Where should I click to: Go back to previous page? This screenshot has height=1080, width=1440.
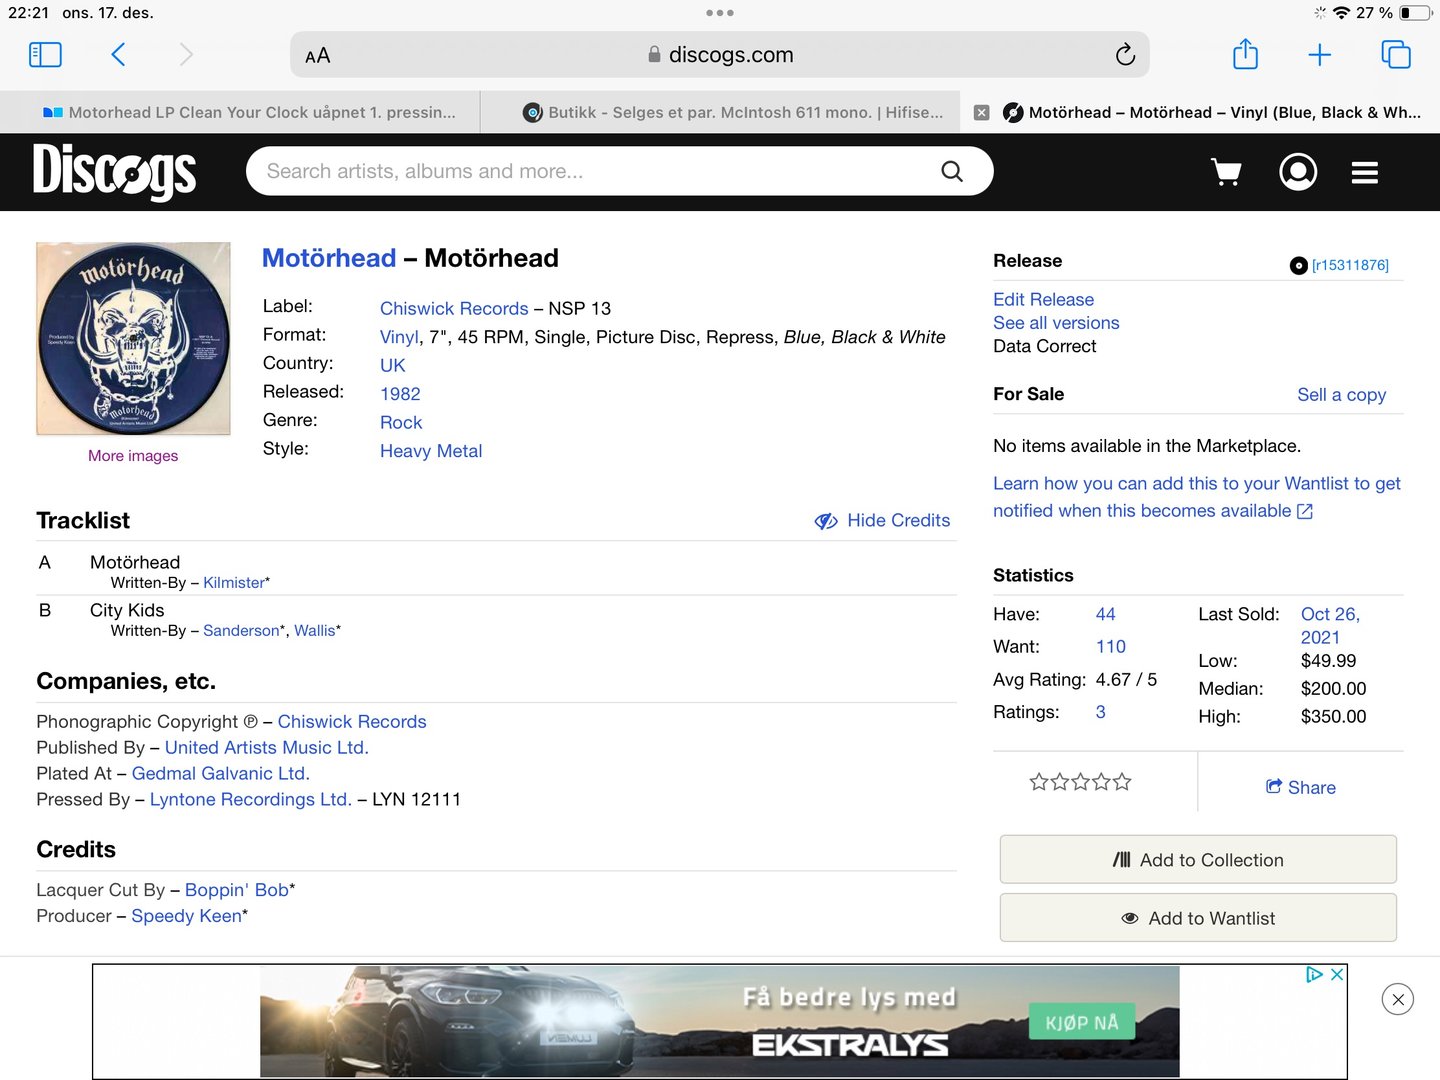[x=118, y=55]
